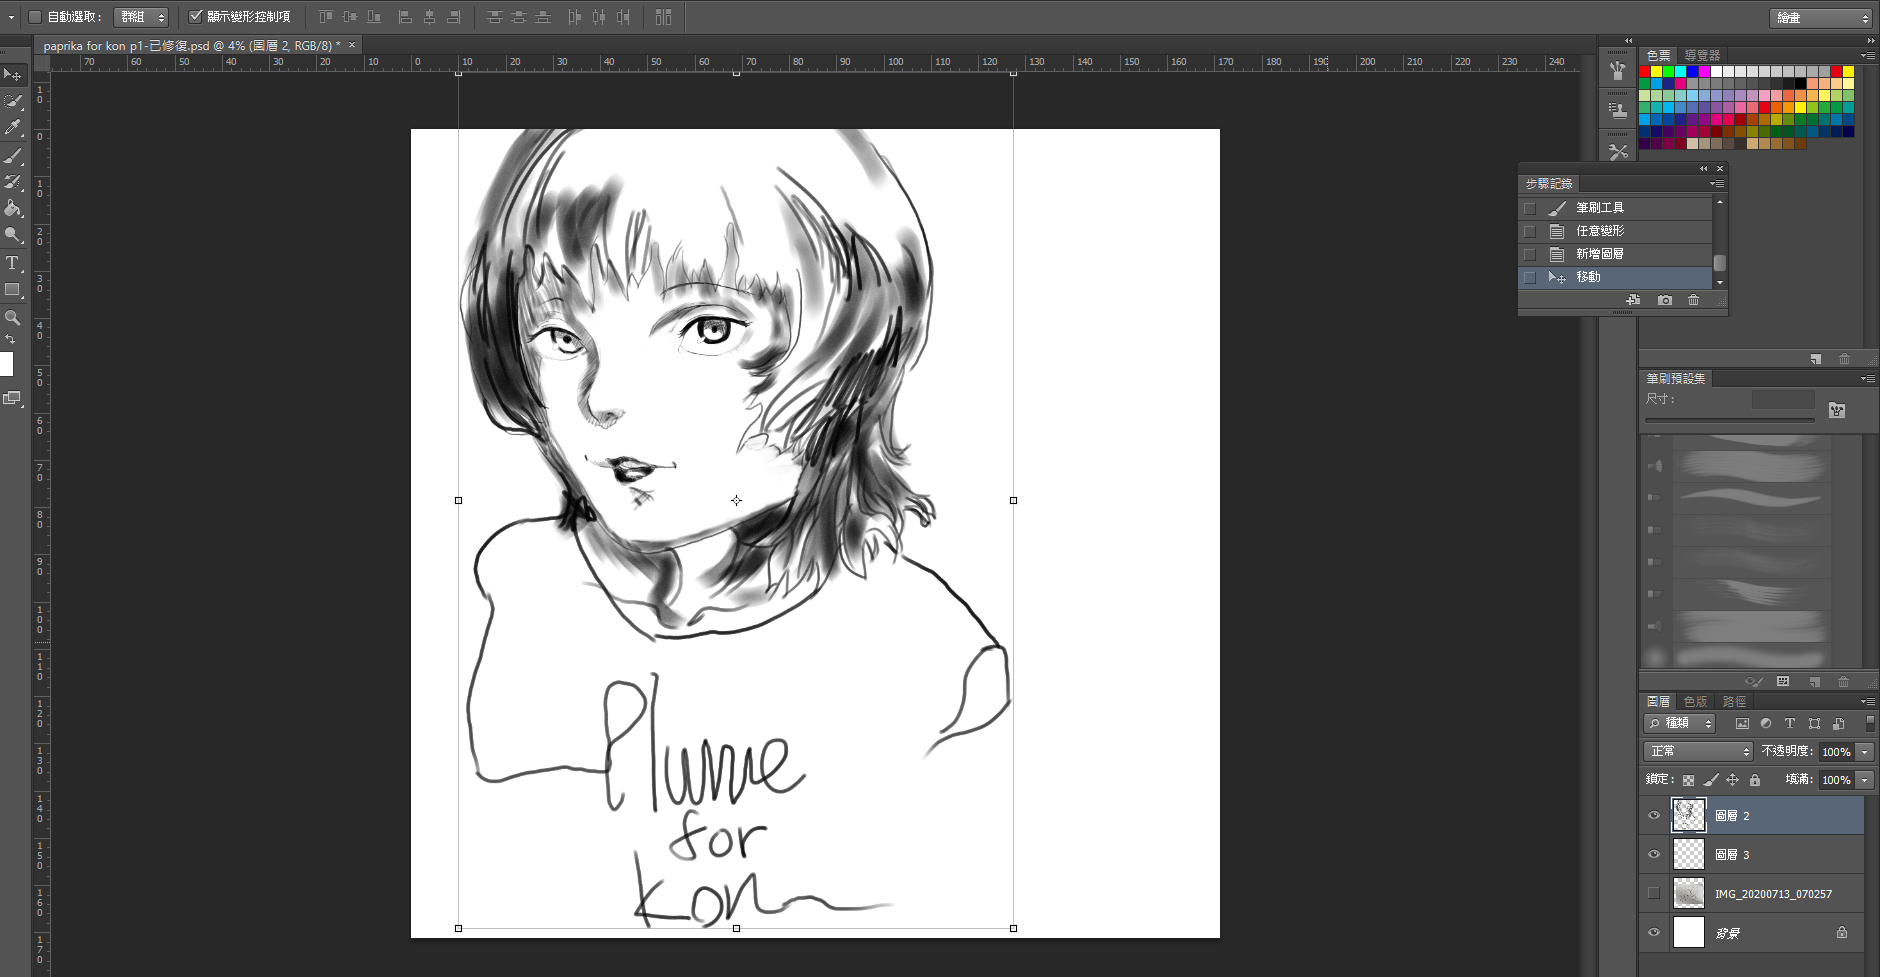This screenshot has width=1880, height=977.
Task: Set history brush source for 新增圖層 state
Action: tap(1529, 254)
